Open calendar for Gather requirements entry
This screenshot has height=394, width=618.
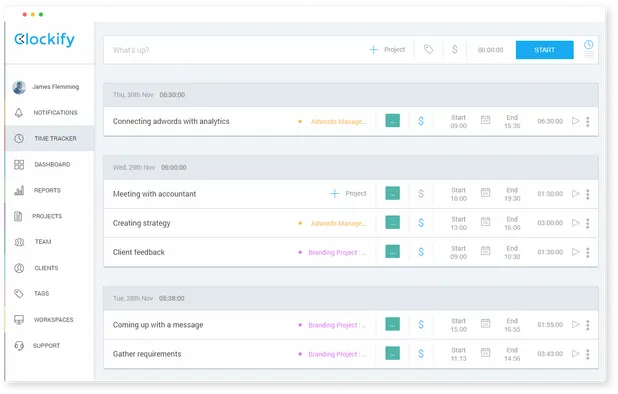point(486,352)
